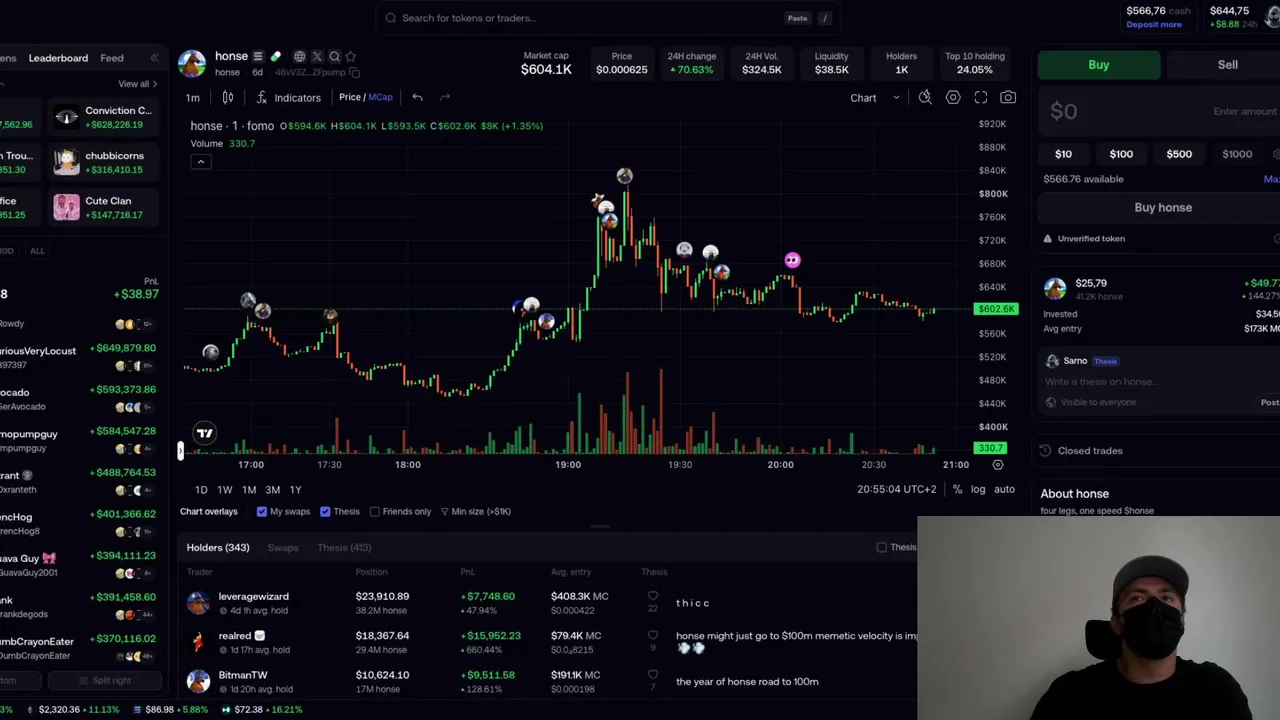Open the Chart view dropdown
The height and width of the screenshot is (720, 1280).
874,98
